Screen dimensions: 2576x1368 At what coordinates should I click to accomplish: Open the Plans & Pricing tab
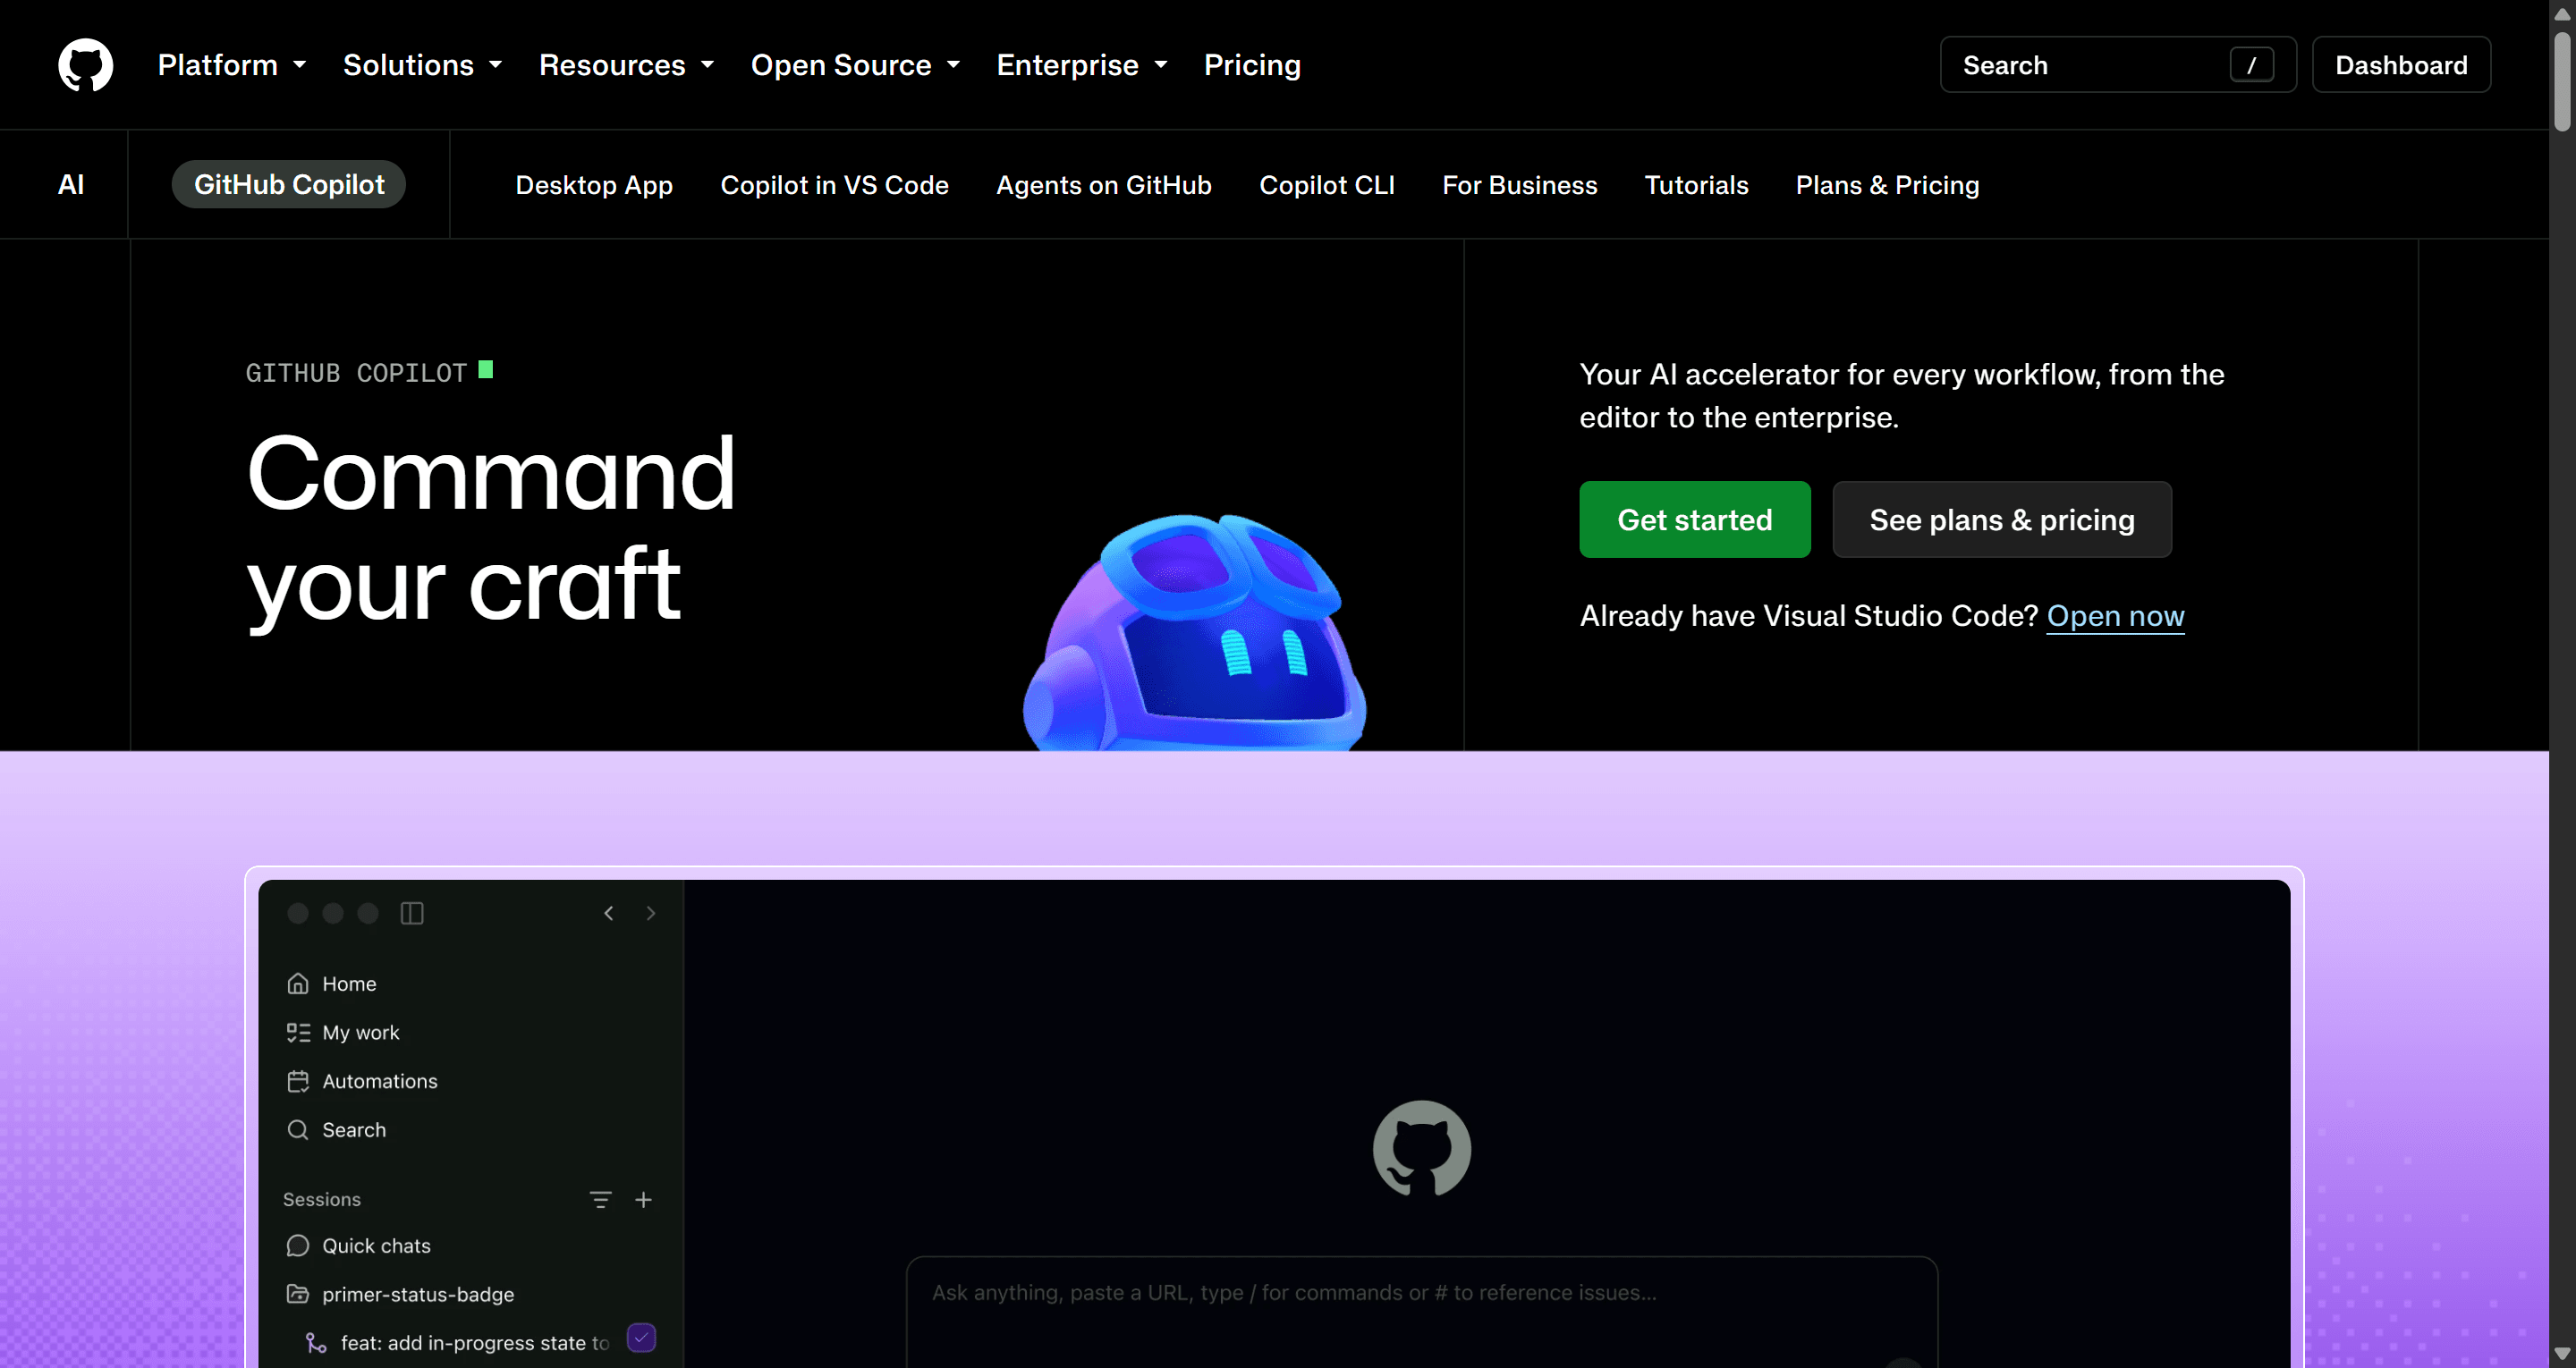click(x=1887, y=185)
